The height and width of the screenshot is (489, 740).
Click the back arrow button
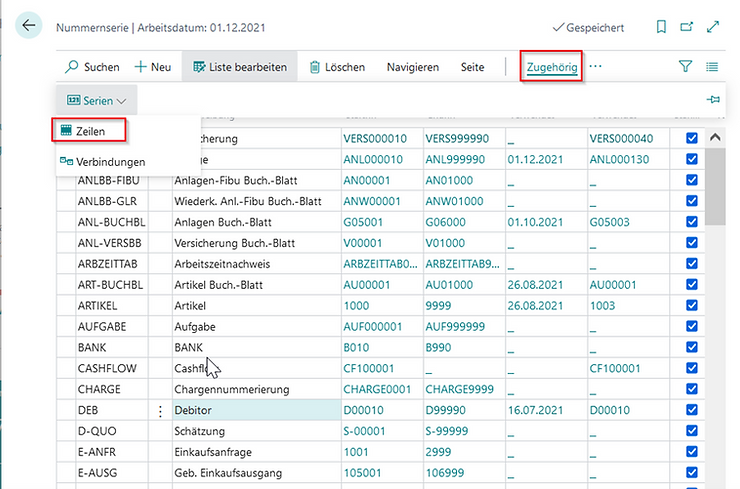[x=28, y=27]
